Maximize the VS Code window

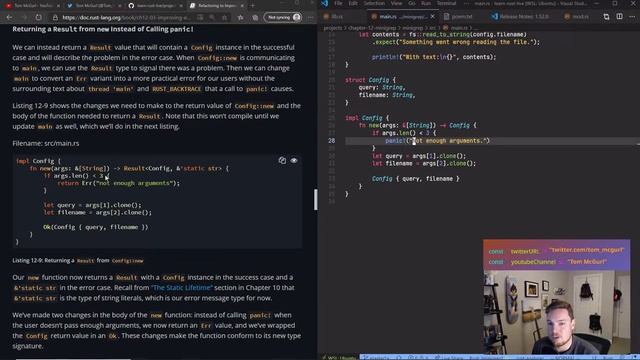click(x=615, y=4)
